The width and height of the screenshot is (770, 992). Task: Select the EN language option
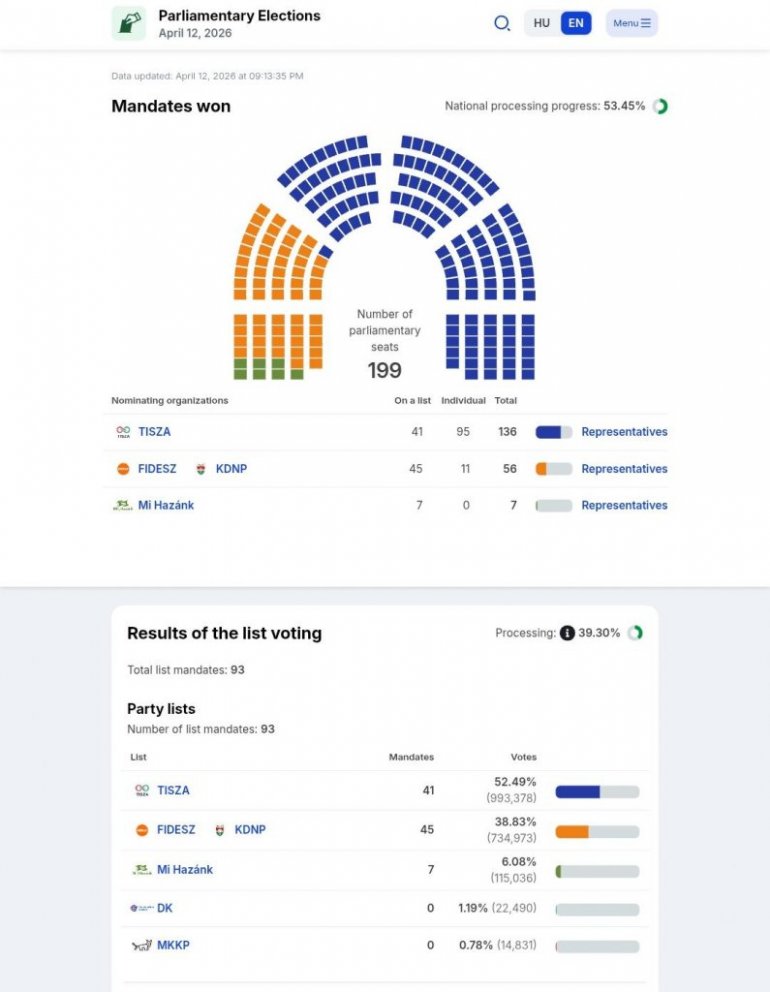pos(576,23)
